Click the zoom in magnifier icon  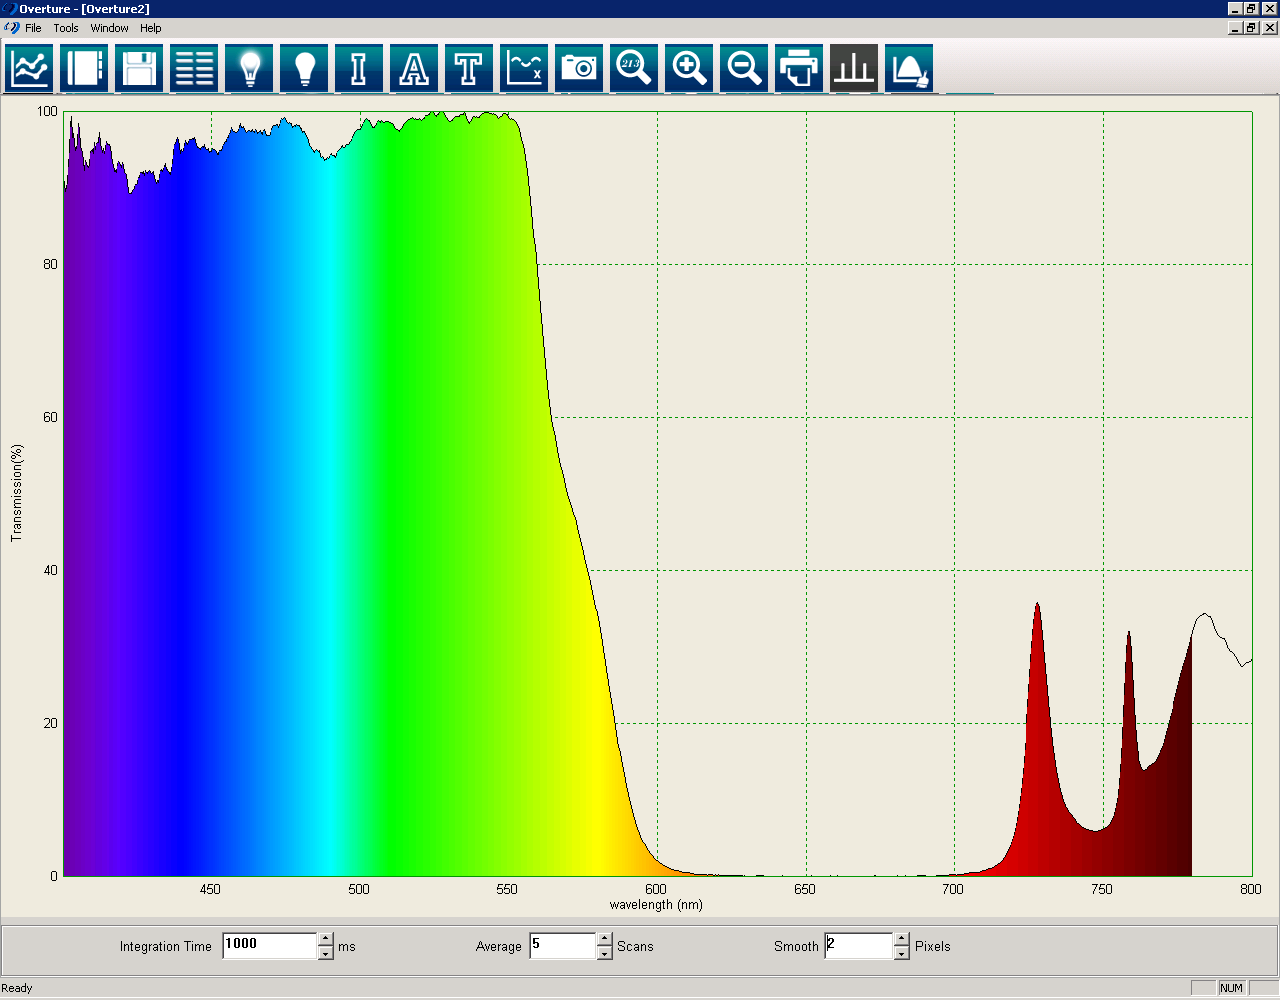pos(689,68)
